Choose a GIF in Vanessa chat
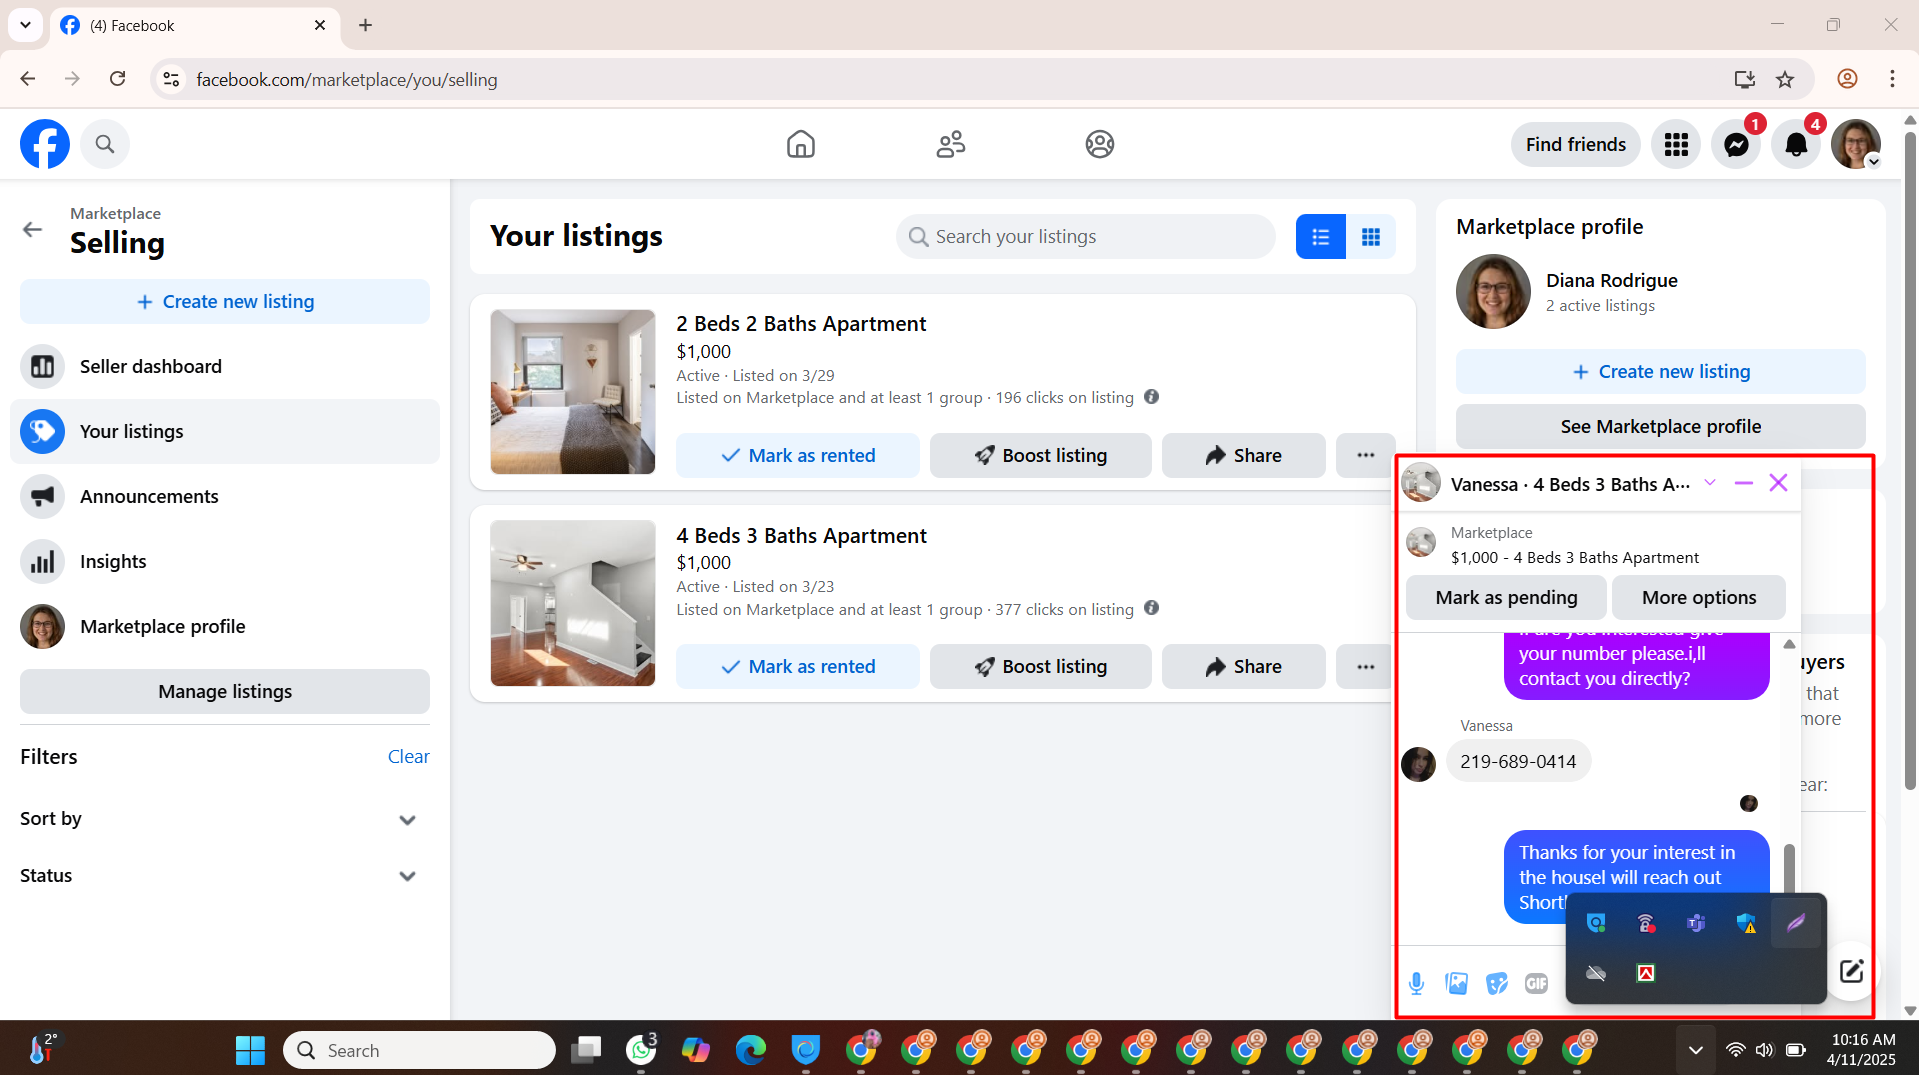 [x=1536, y=983]
